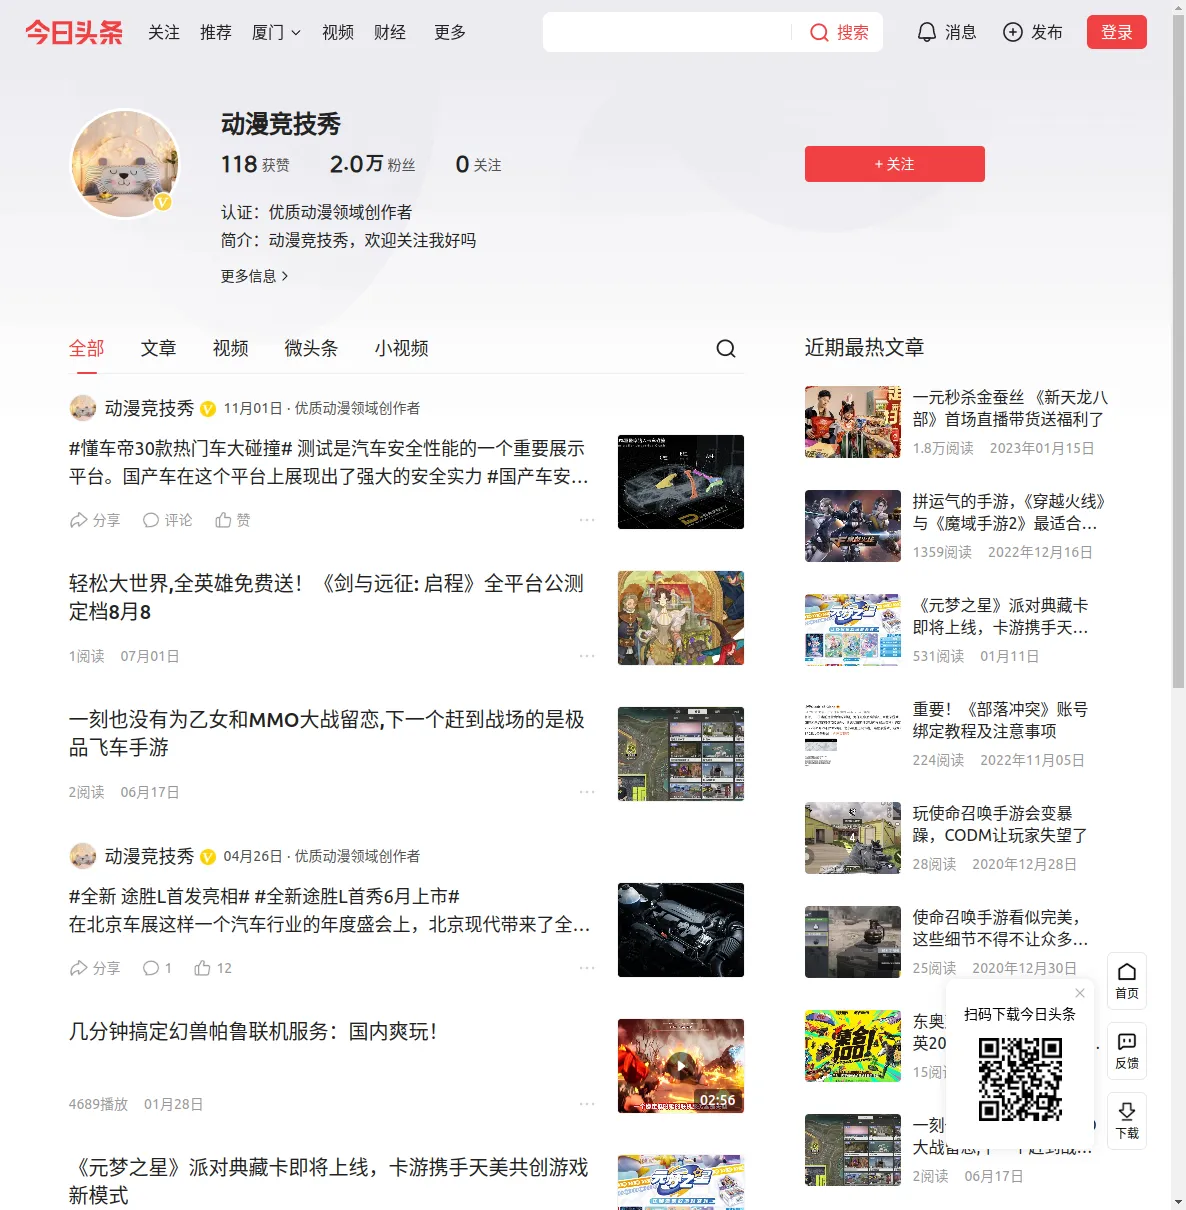Open 《元梦之星》派对典藏卡 feed article
1186x1210 pixels.
(328, 1181)
